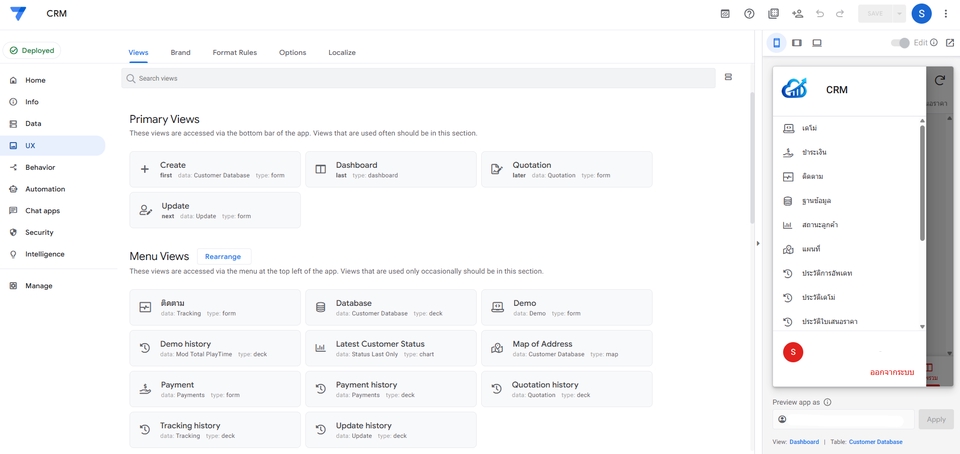Collapse the preview panel with the arrow handle
960x454 pixels.
point(757,243)
